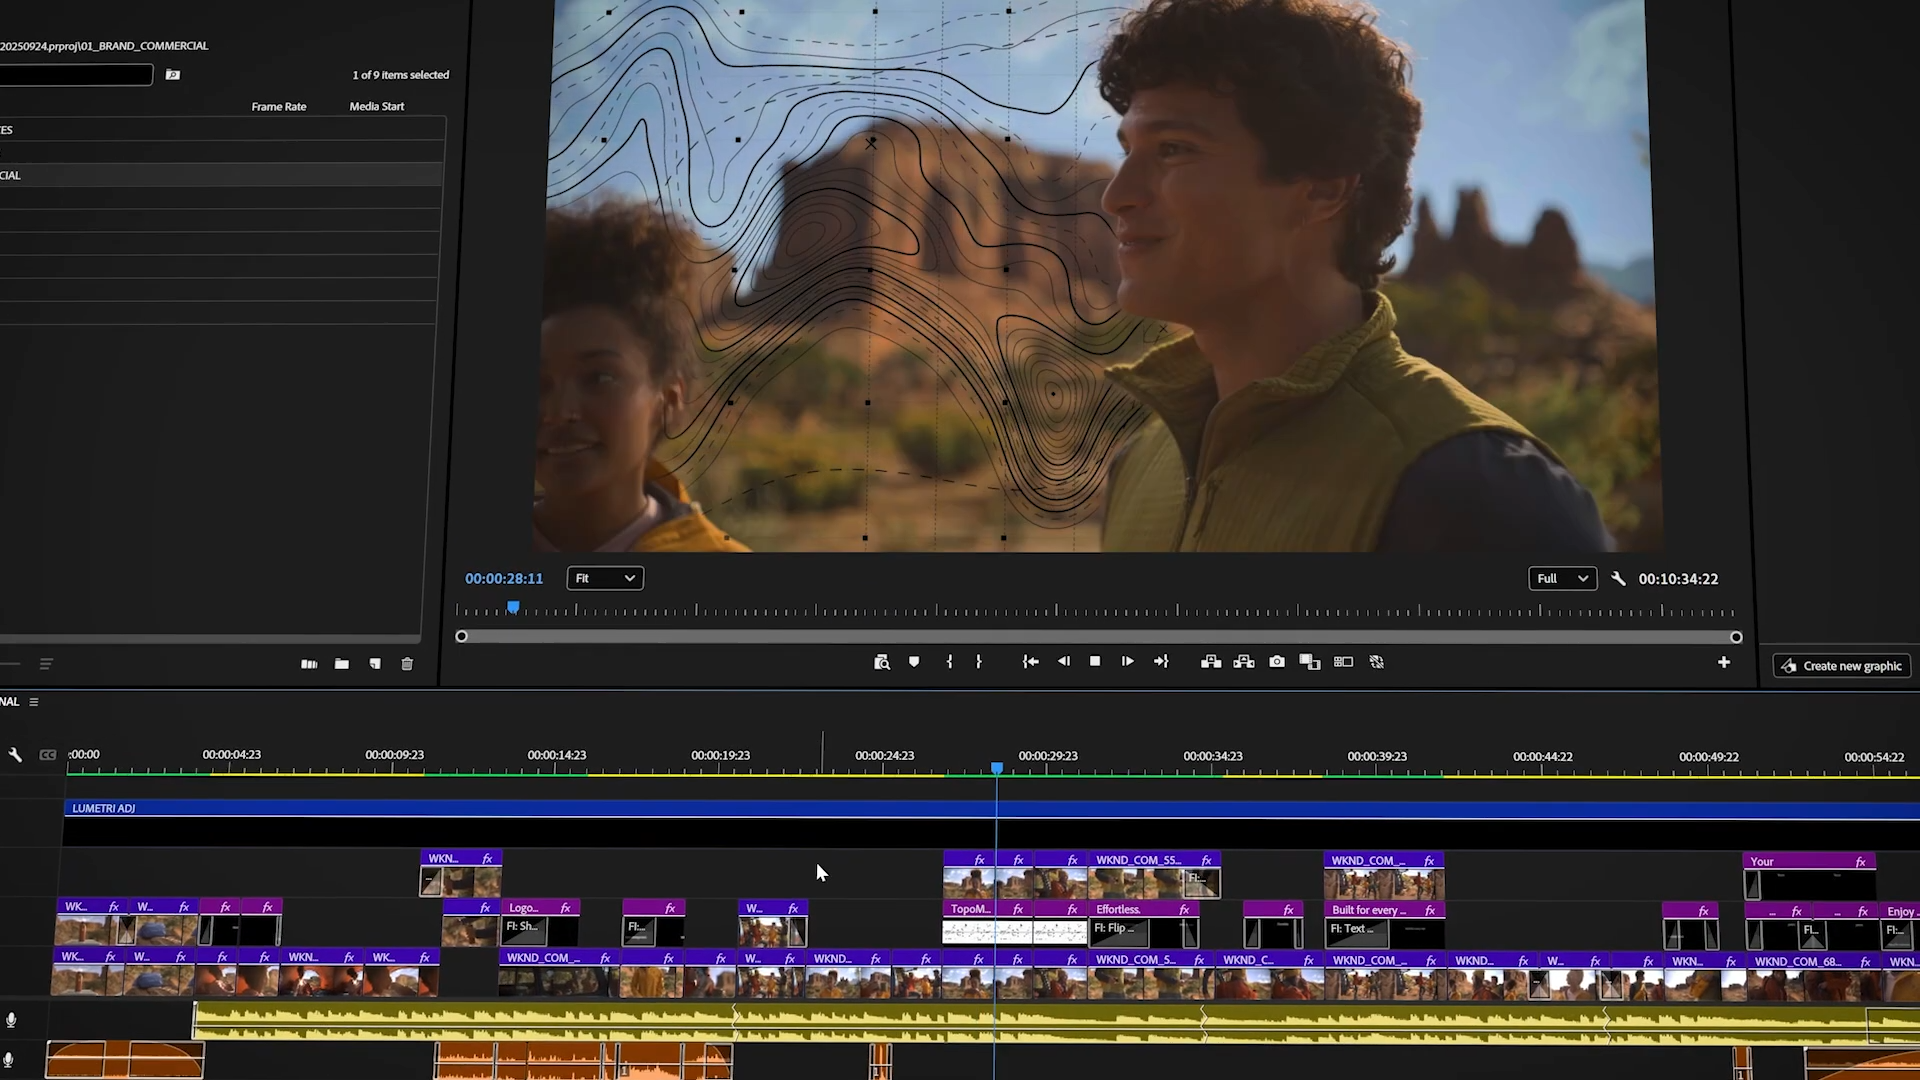The width and height of the screenshot is (1920, 1080).
Task: Open the Fit zoom level dropdown
Action: point(605,578)
